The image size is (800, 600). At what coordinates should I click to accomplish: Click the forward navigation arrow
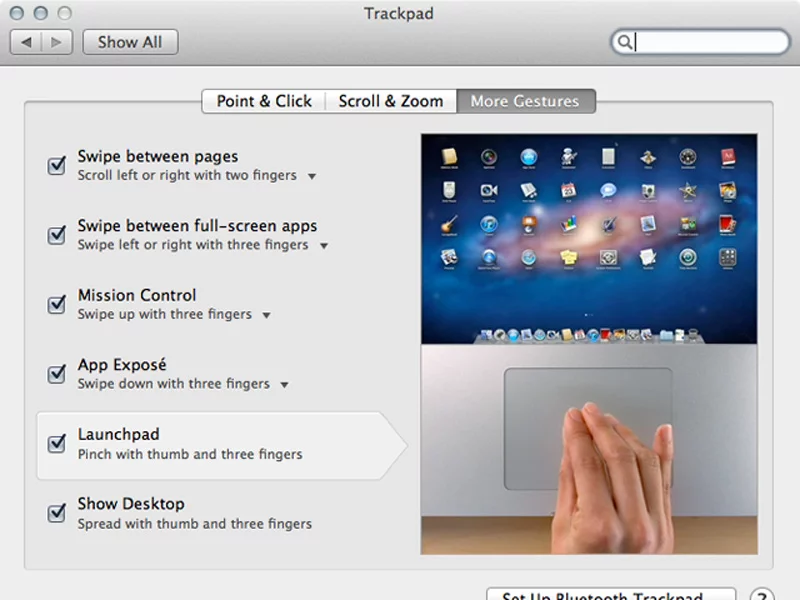56,42
